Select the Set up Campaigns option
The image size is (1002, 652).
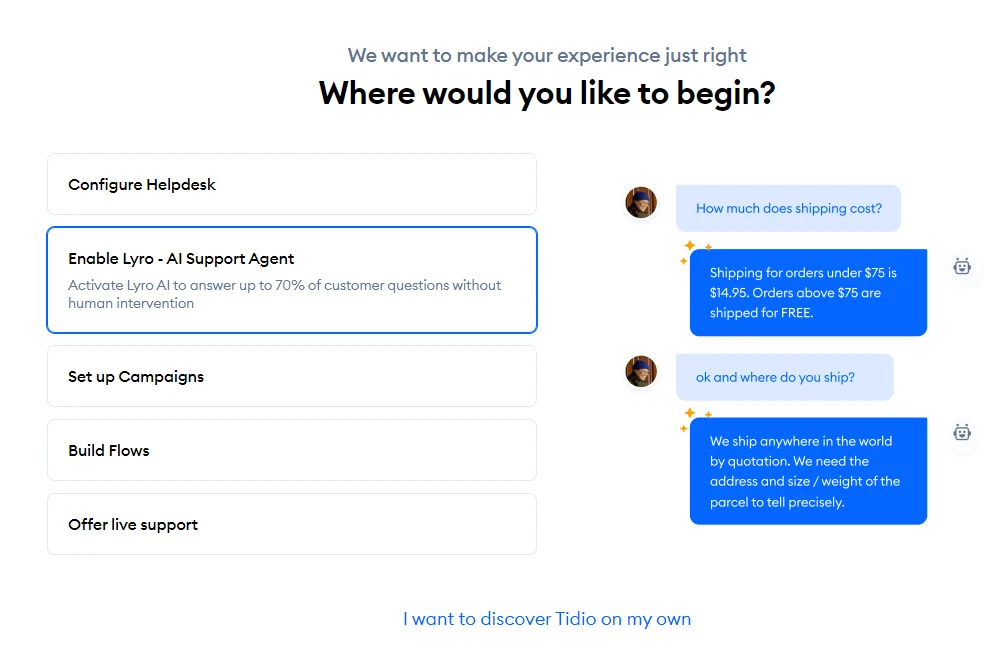point(292,376)
